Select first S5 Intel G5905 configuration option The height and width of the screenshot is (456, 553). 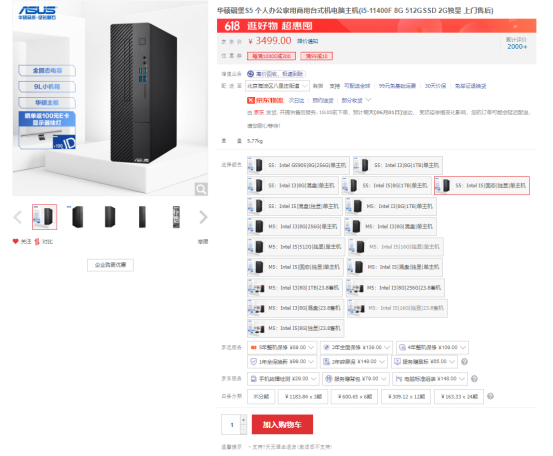[298, 165]
